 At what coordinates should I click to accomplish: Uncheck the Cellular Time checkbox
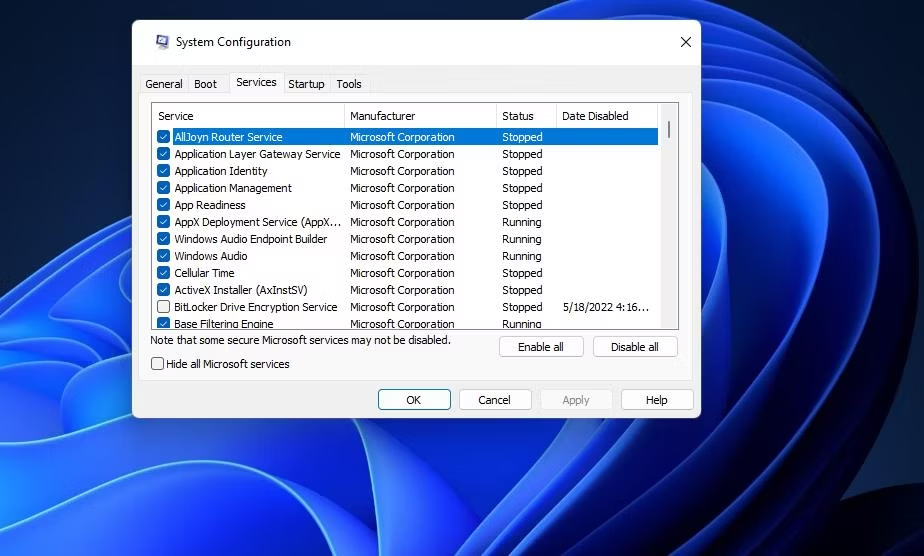(x=163, y=273)
